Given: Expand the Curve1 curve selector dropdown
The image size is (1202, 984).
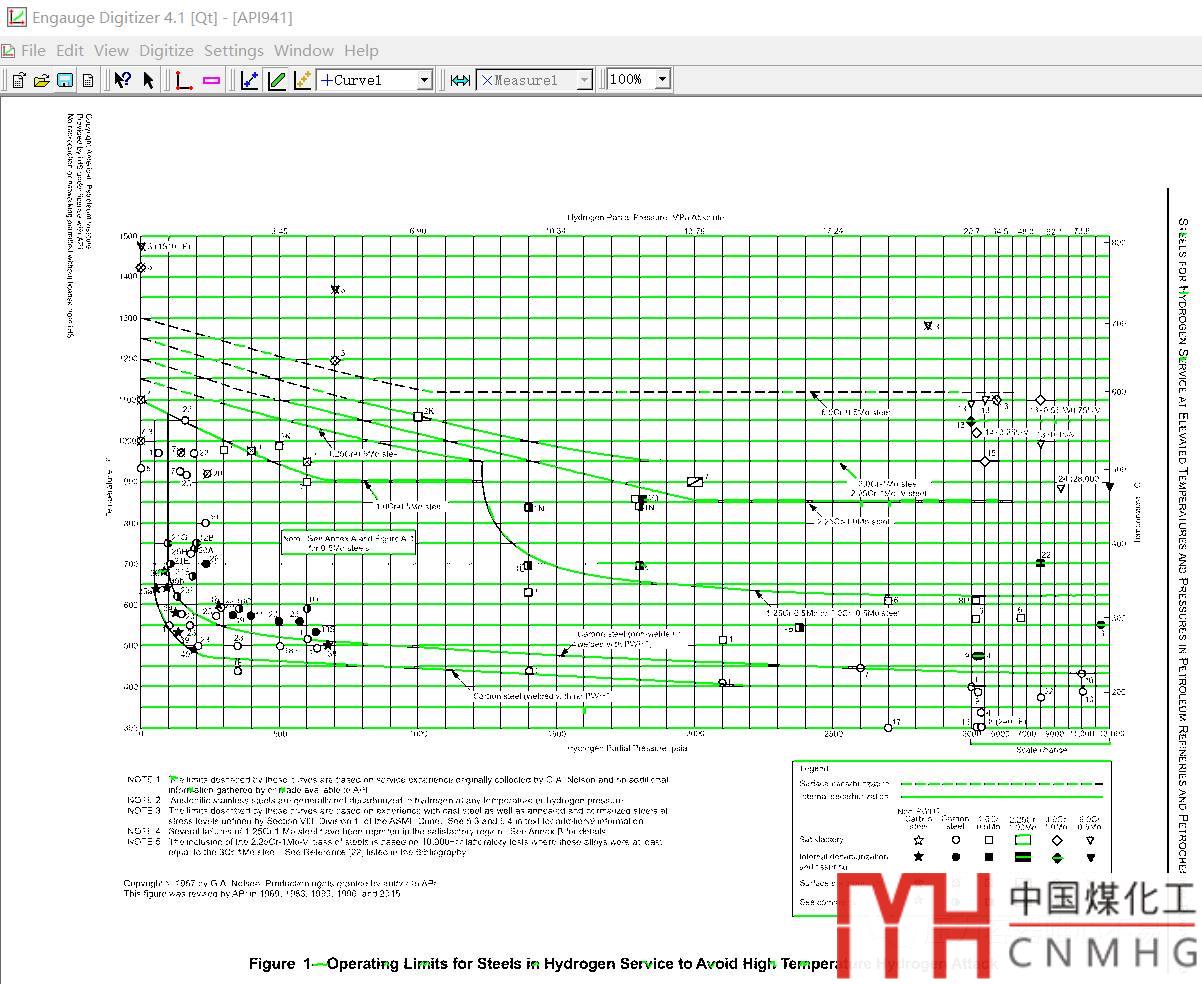Looking at the screenshot, I should click(x=424, y=80).
